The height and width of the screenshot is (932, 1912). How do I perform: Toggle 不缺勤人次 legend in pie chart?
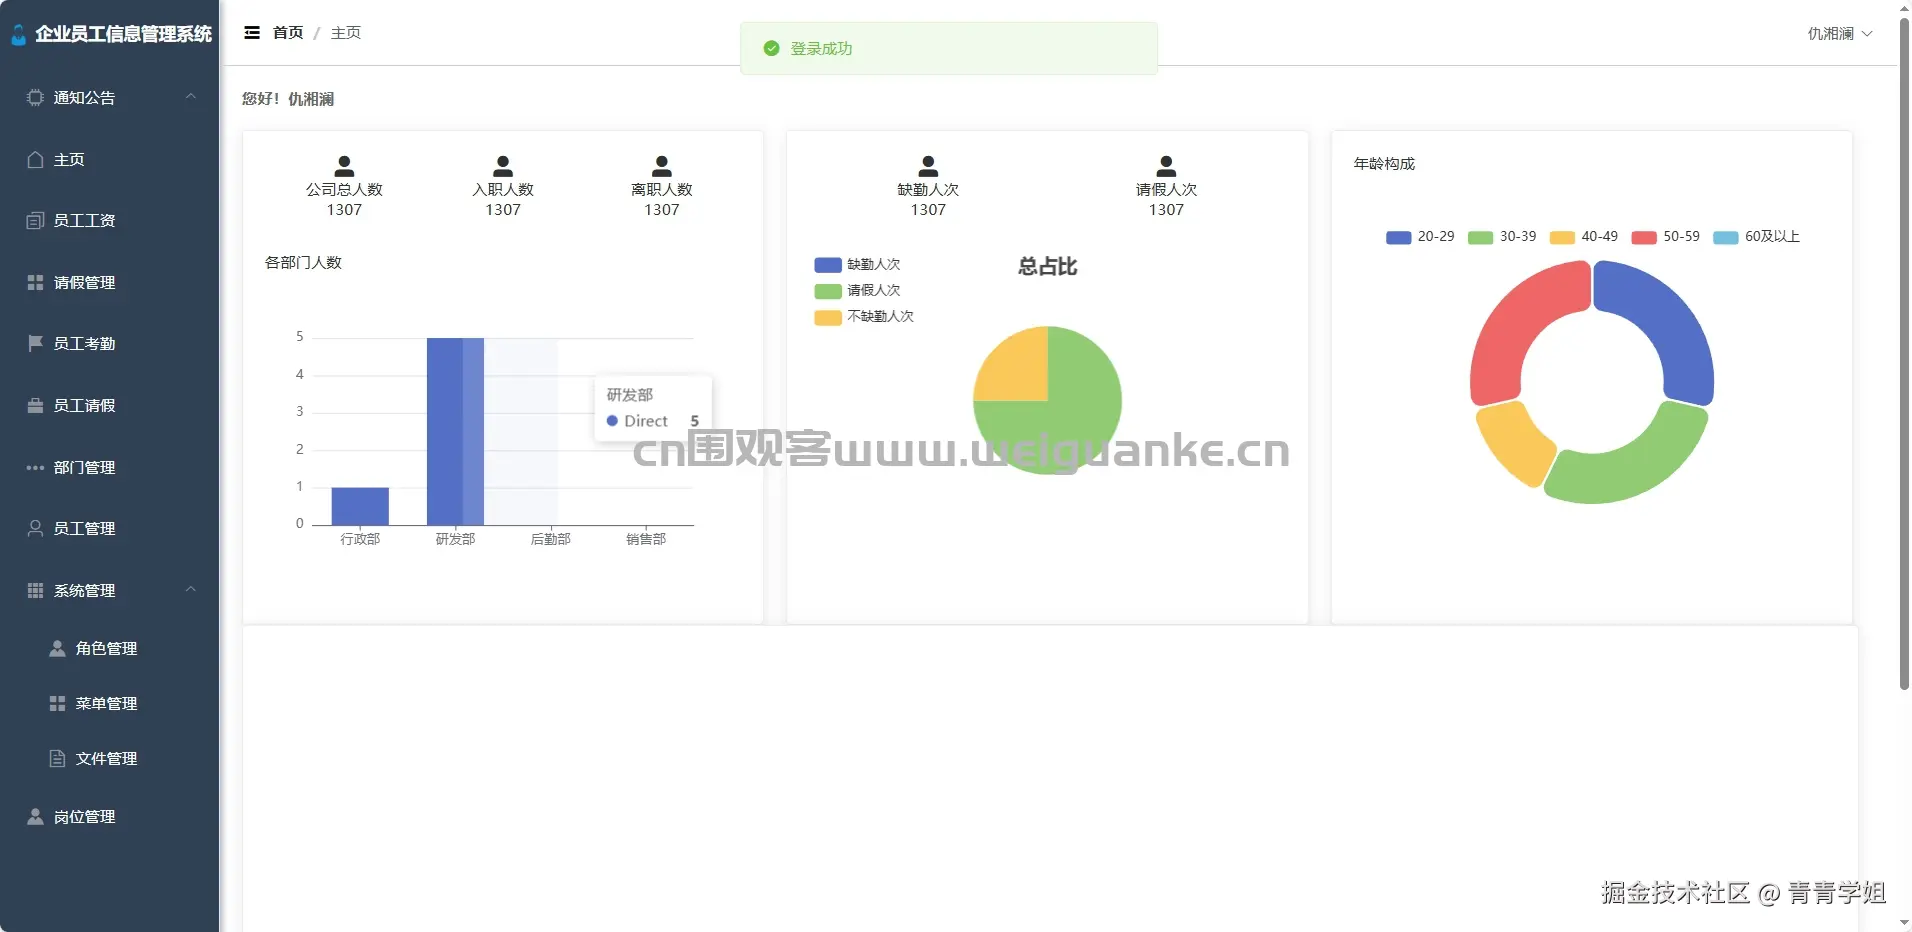pyautogui.click(x=865, y=317)
